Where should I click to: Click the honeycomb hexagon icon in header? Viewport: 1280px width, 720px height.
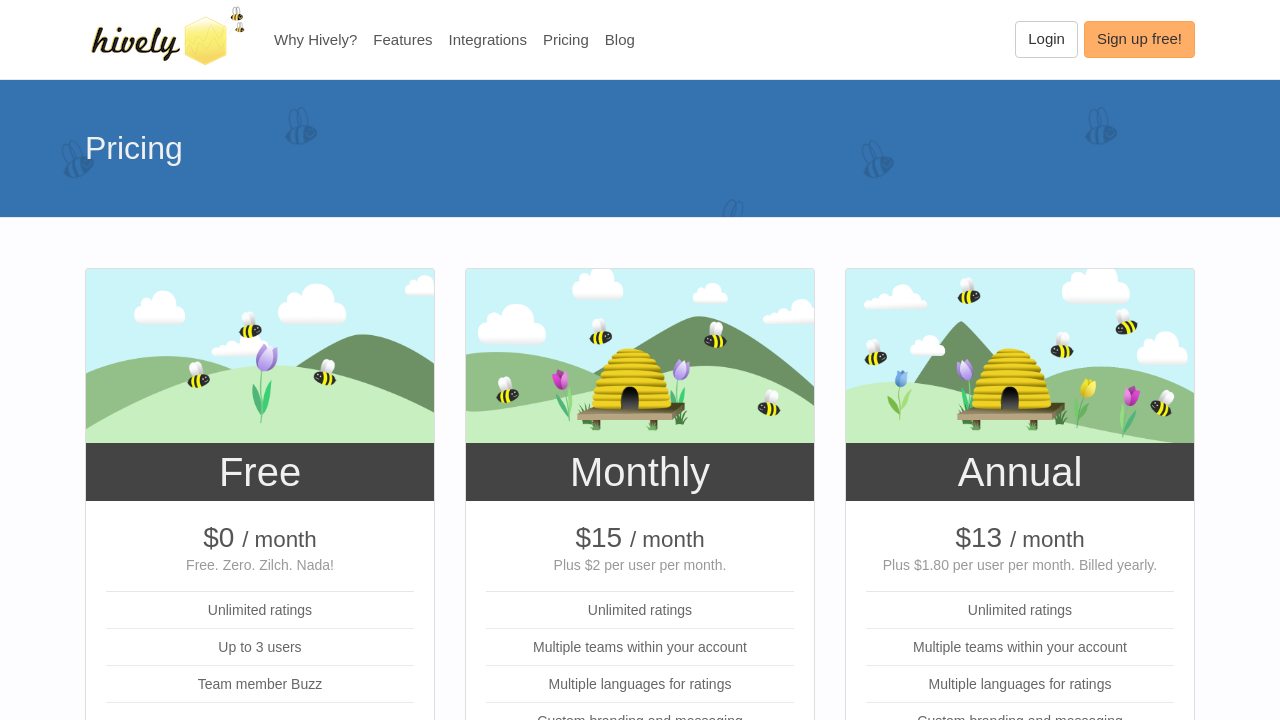click(x=205, y=41)
